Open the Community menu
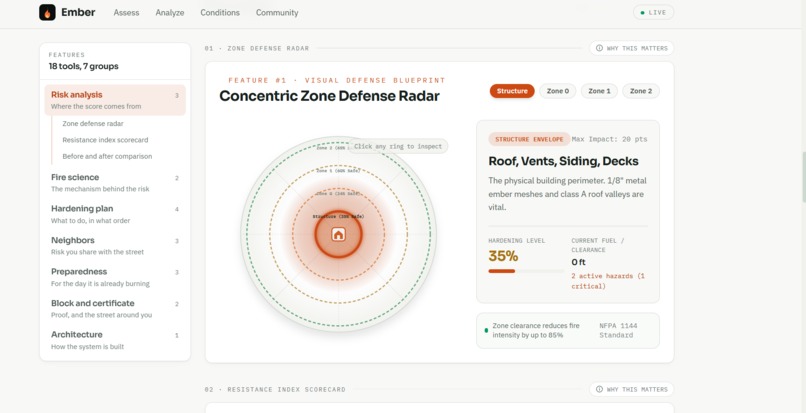 277,13
